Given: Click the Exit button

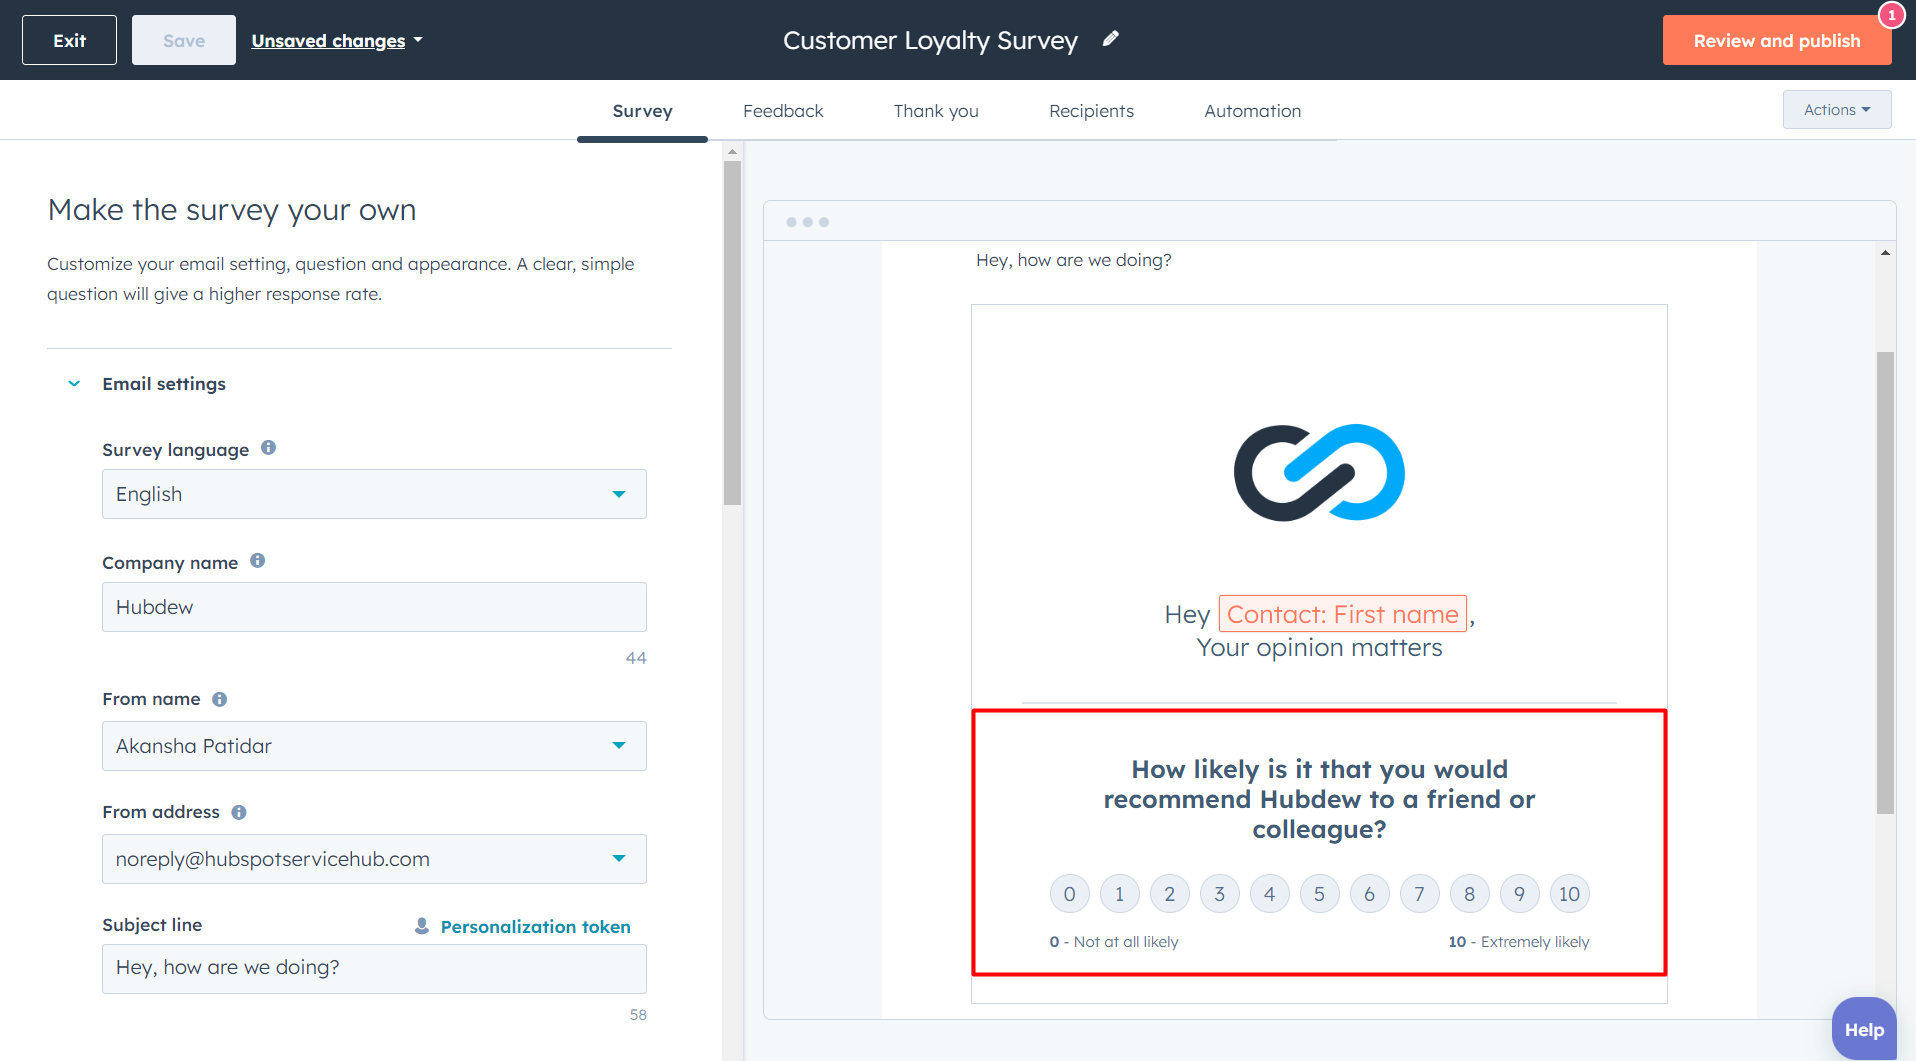Looking at the screenshot, I should coord(69,40).
